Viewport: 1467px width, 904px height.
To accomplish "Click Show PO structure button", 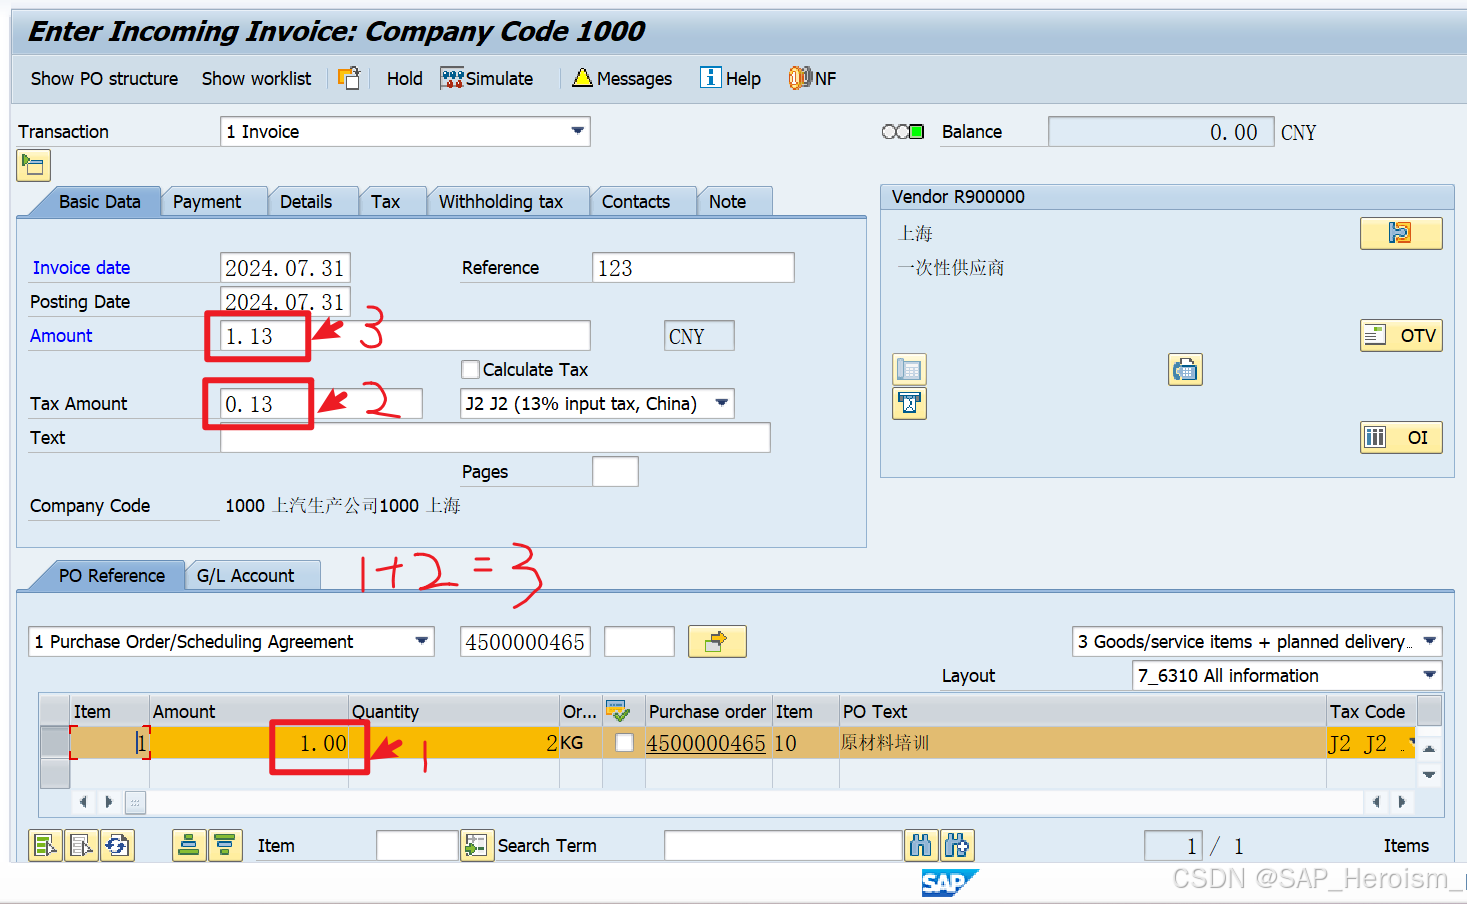I will tap(104, 78).
